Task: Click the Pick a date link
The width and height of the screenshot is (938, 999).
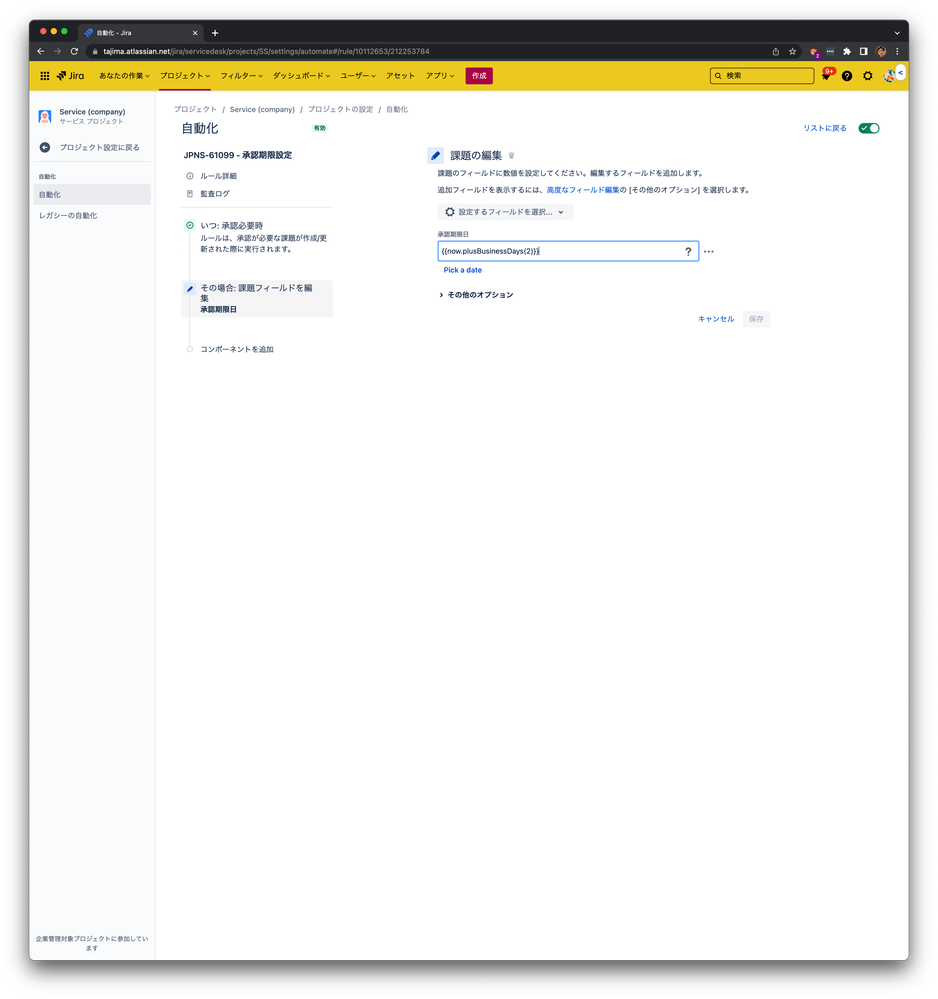Action: pos(462,269)
